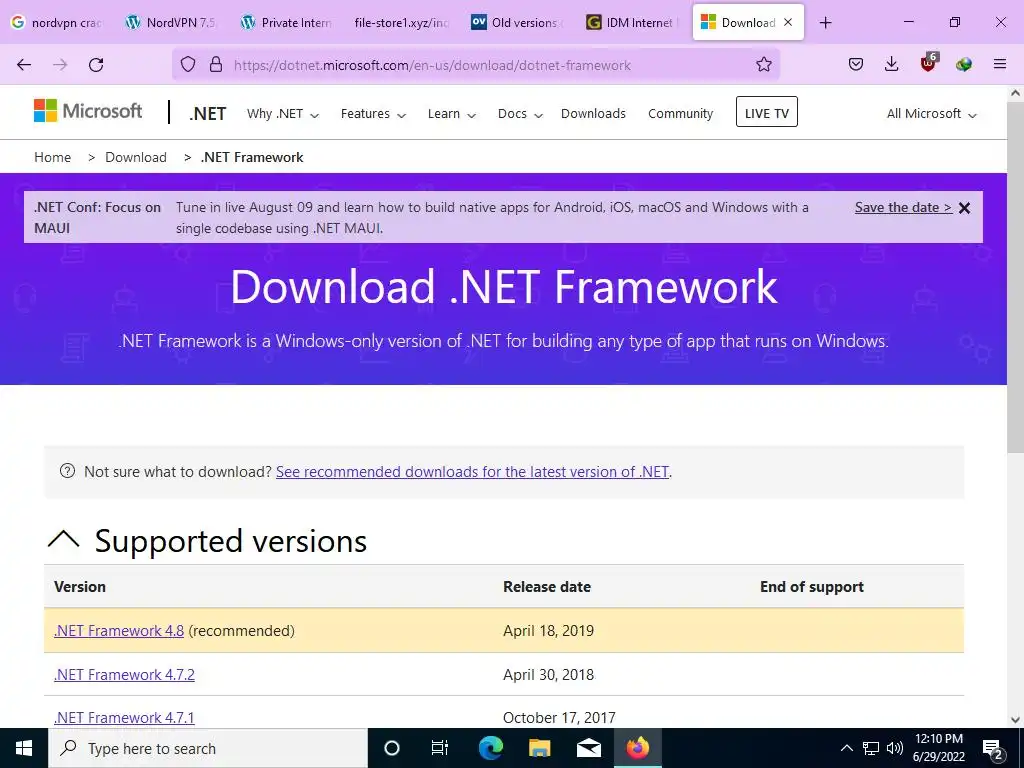Click the forward navigation arrow
The image size is (1024, 768).
coord(60,65)
